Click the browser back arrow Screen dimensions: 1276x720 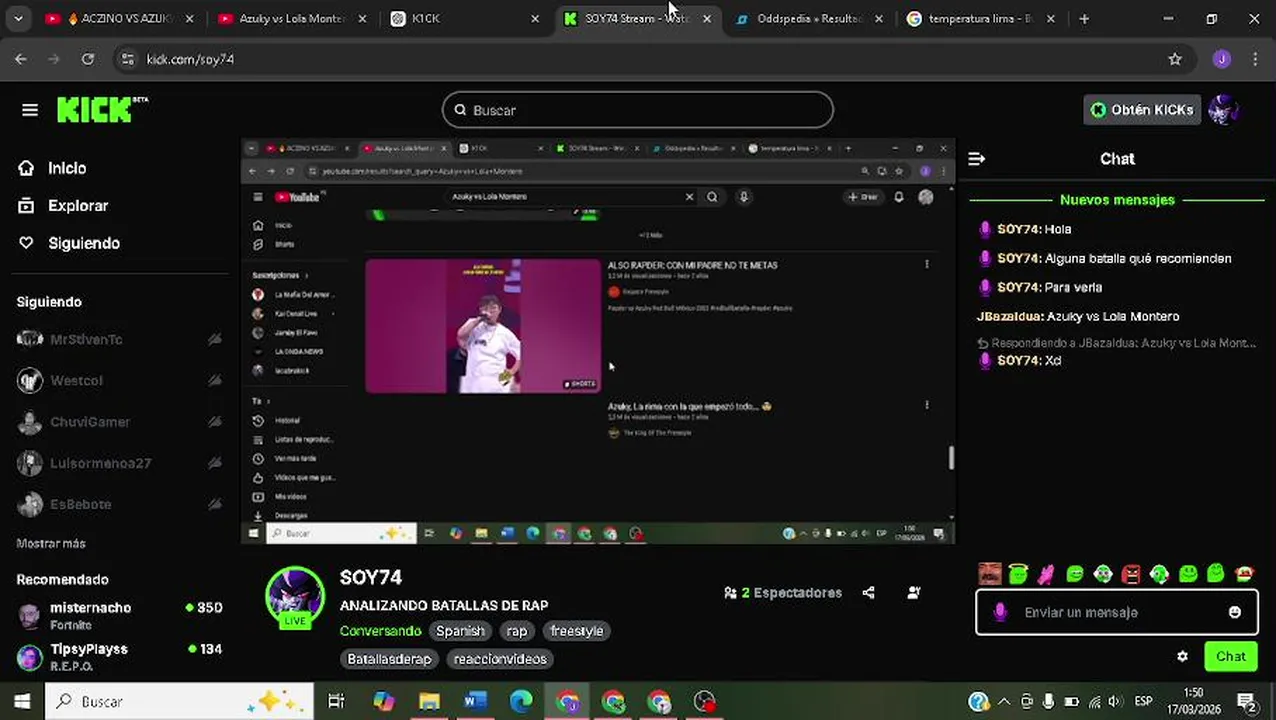pyautogui.click(x=21, y=59)
